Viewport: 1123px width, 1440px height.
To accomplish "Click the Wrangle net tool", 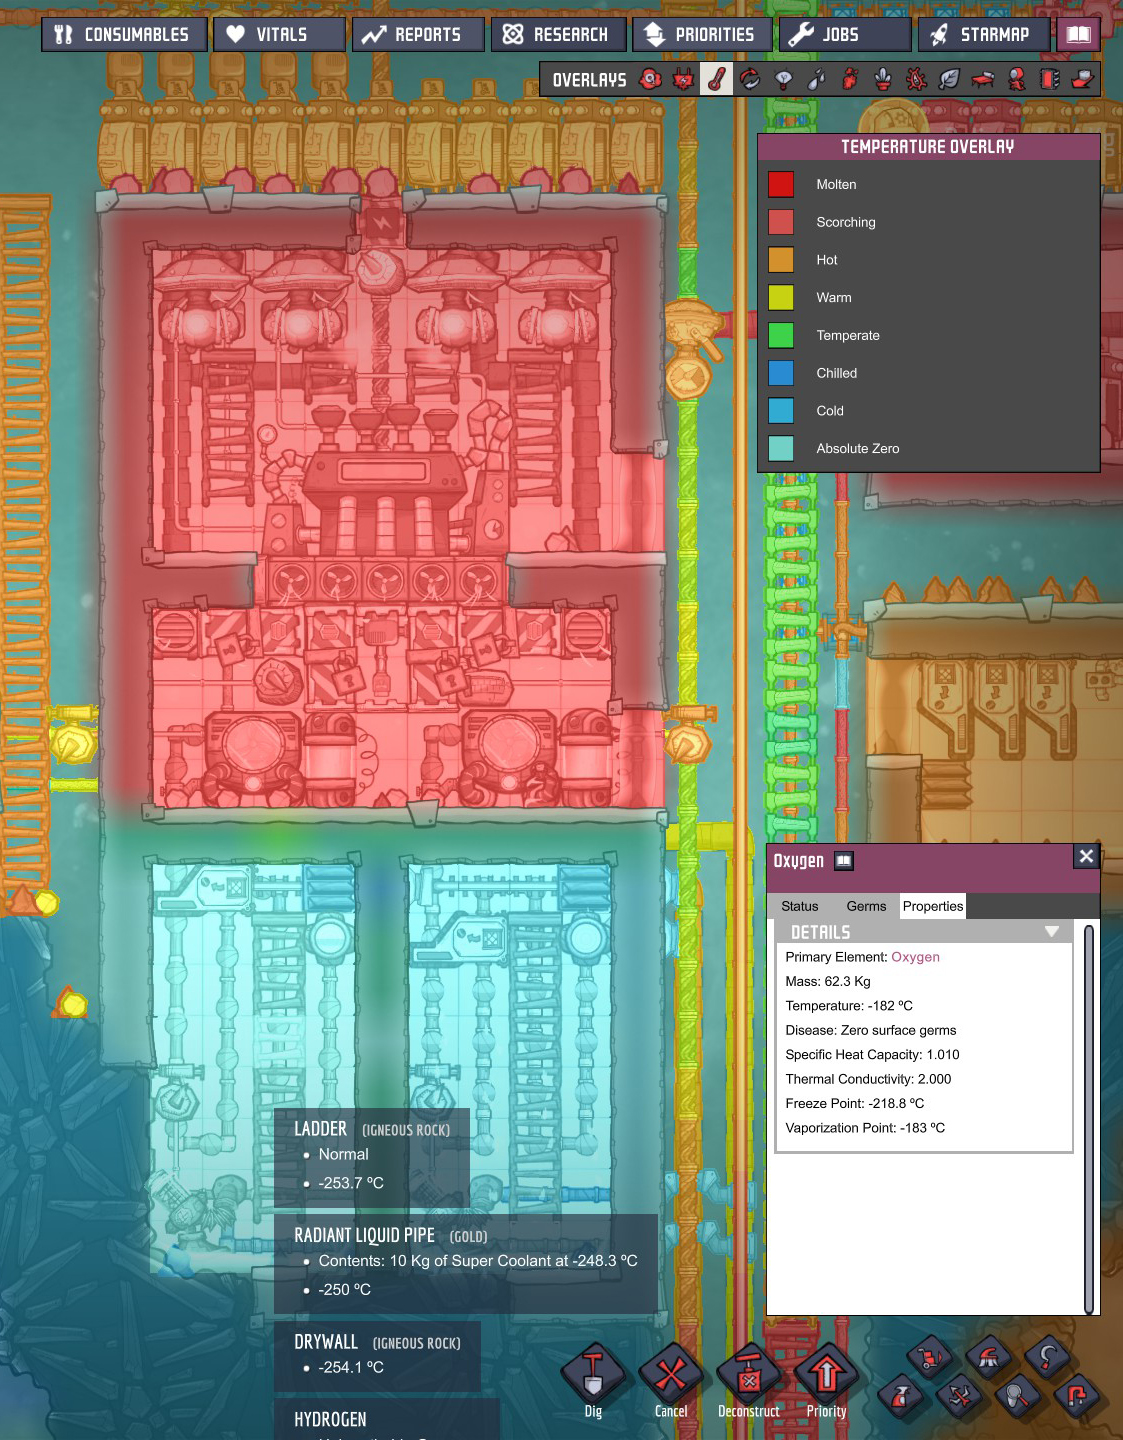I will pyautogui.click(x=1017, y=1395).
